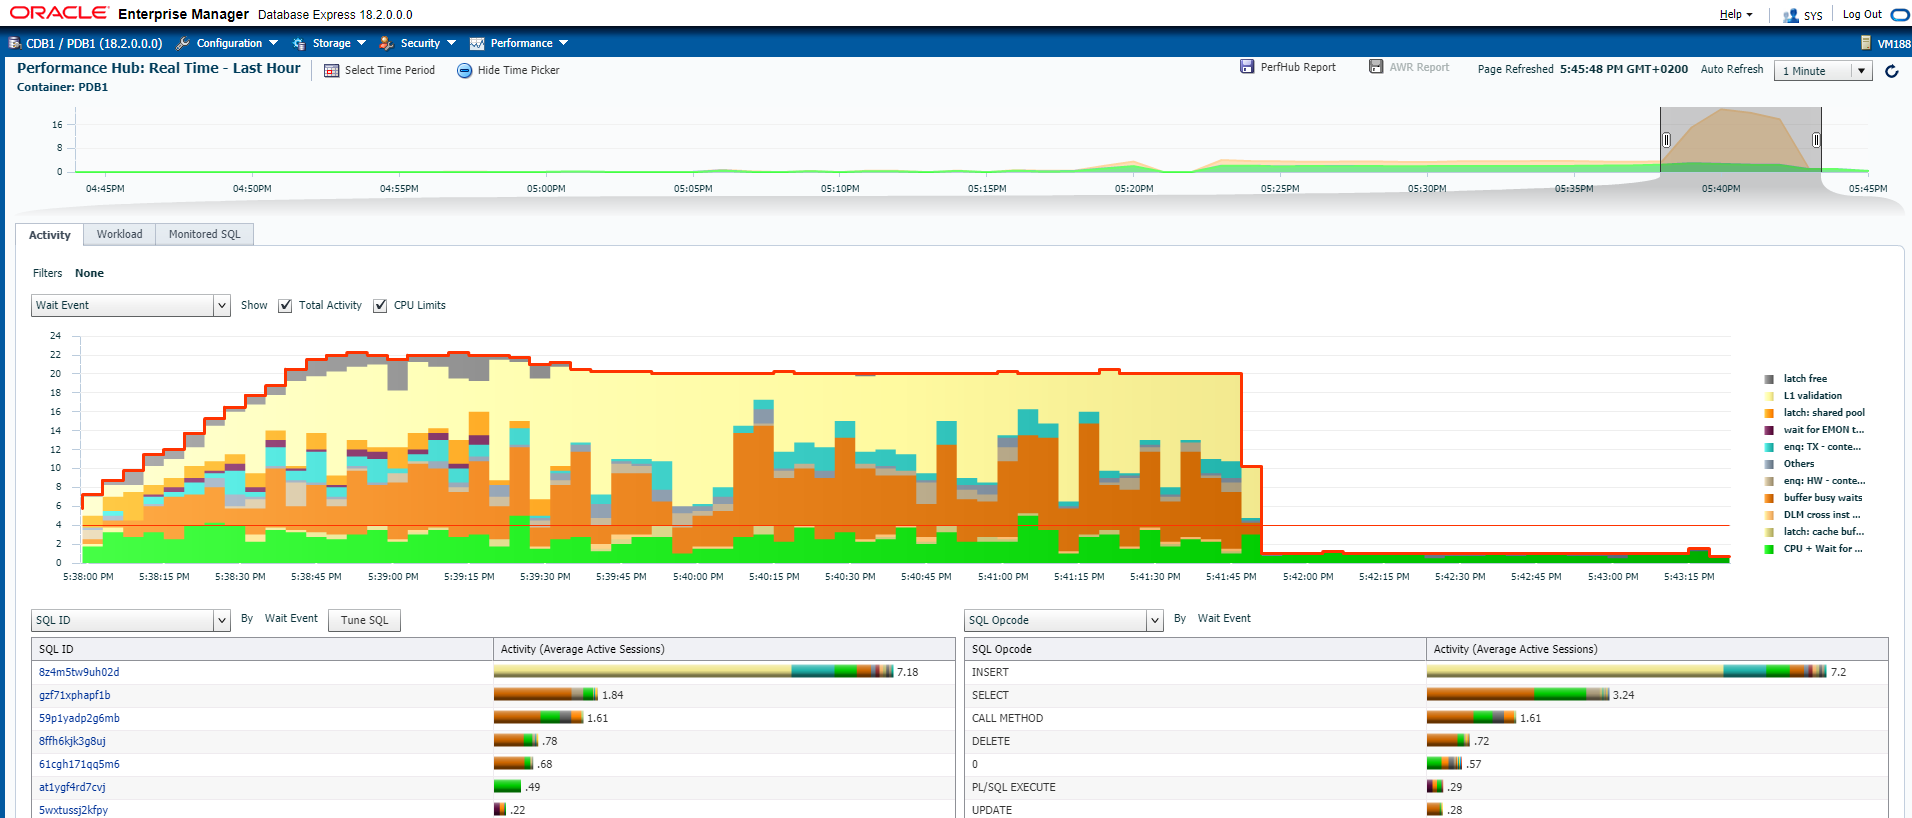
Task: Open SQL ID at1ygf4rd7cvj link
Action: [x=72, y=787]
